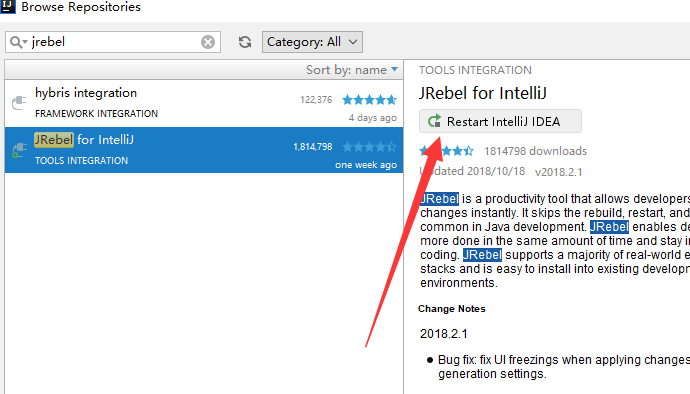Click the '1814798 downloads' text
This screenshot has width=690, height=394.
click(536, 151)
